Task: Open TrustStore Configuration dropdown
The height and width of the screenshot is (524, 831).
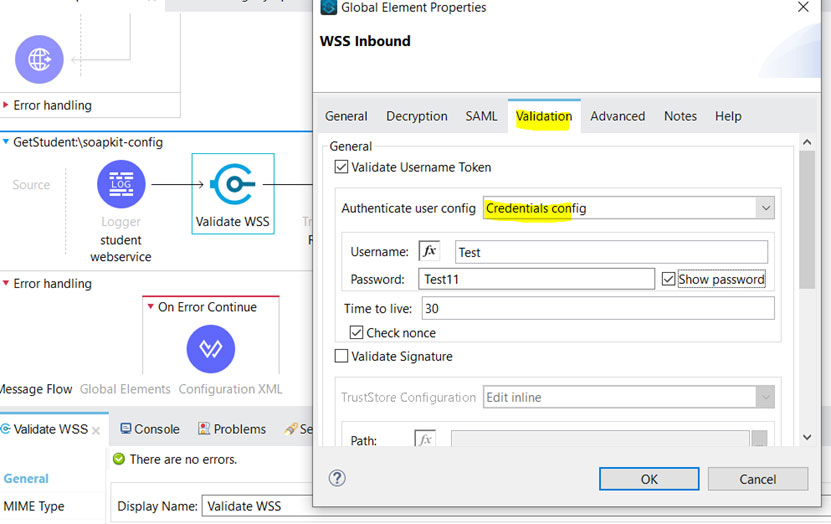Action: pos(765,397)
